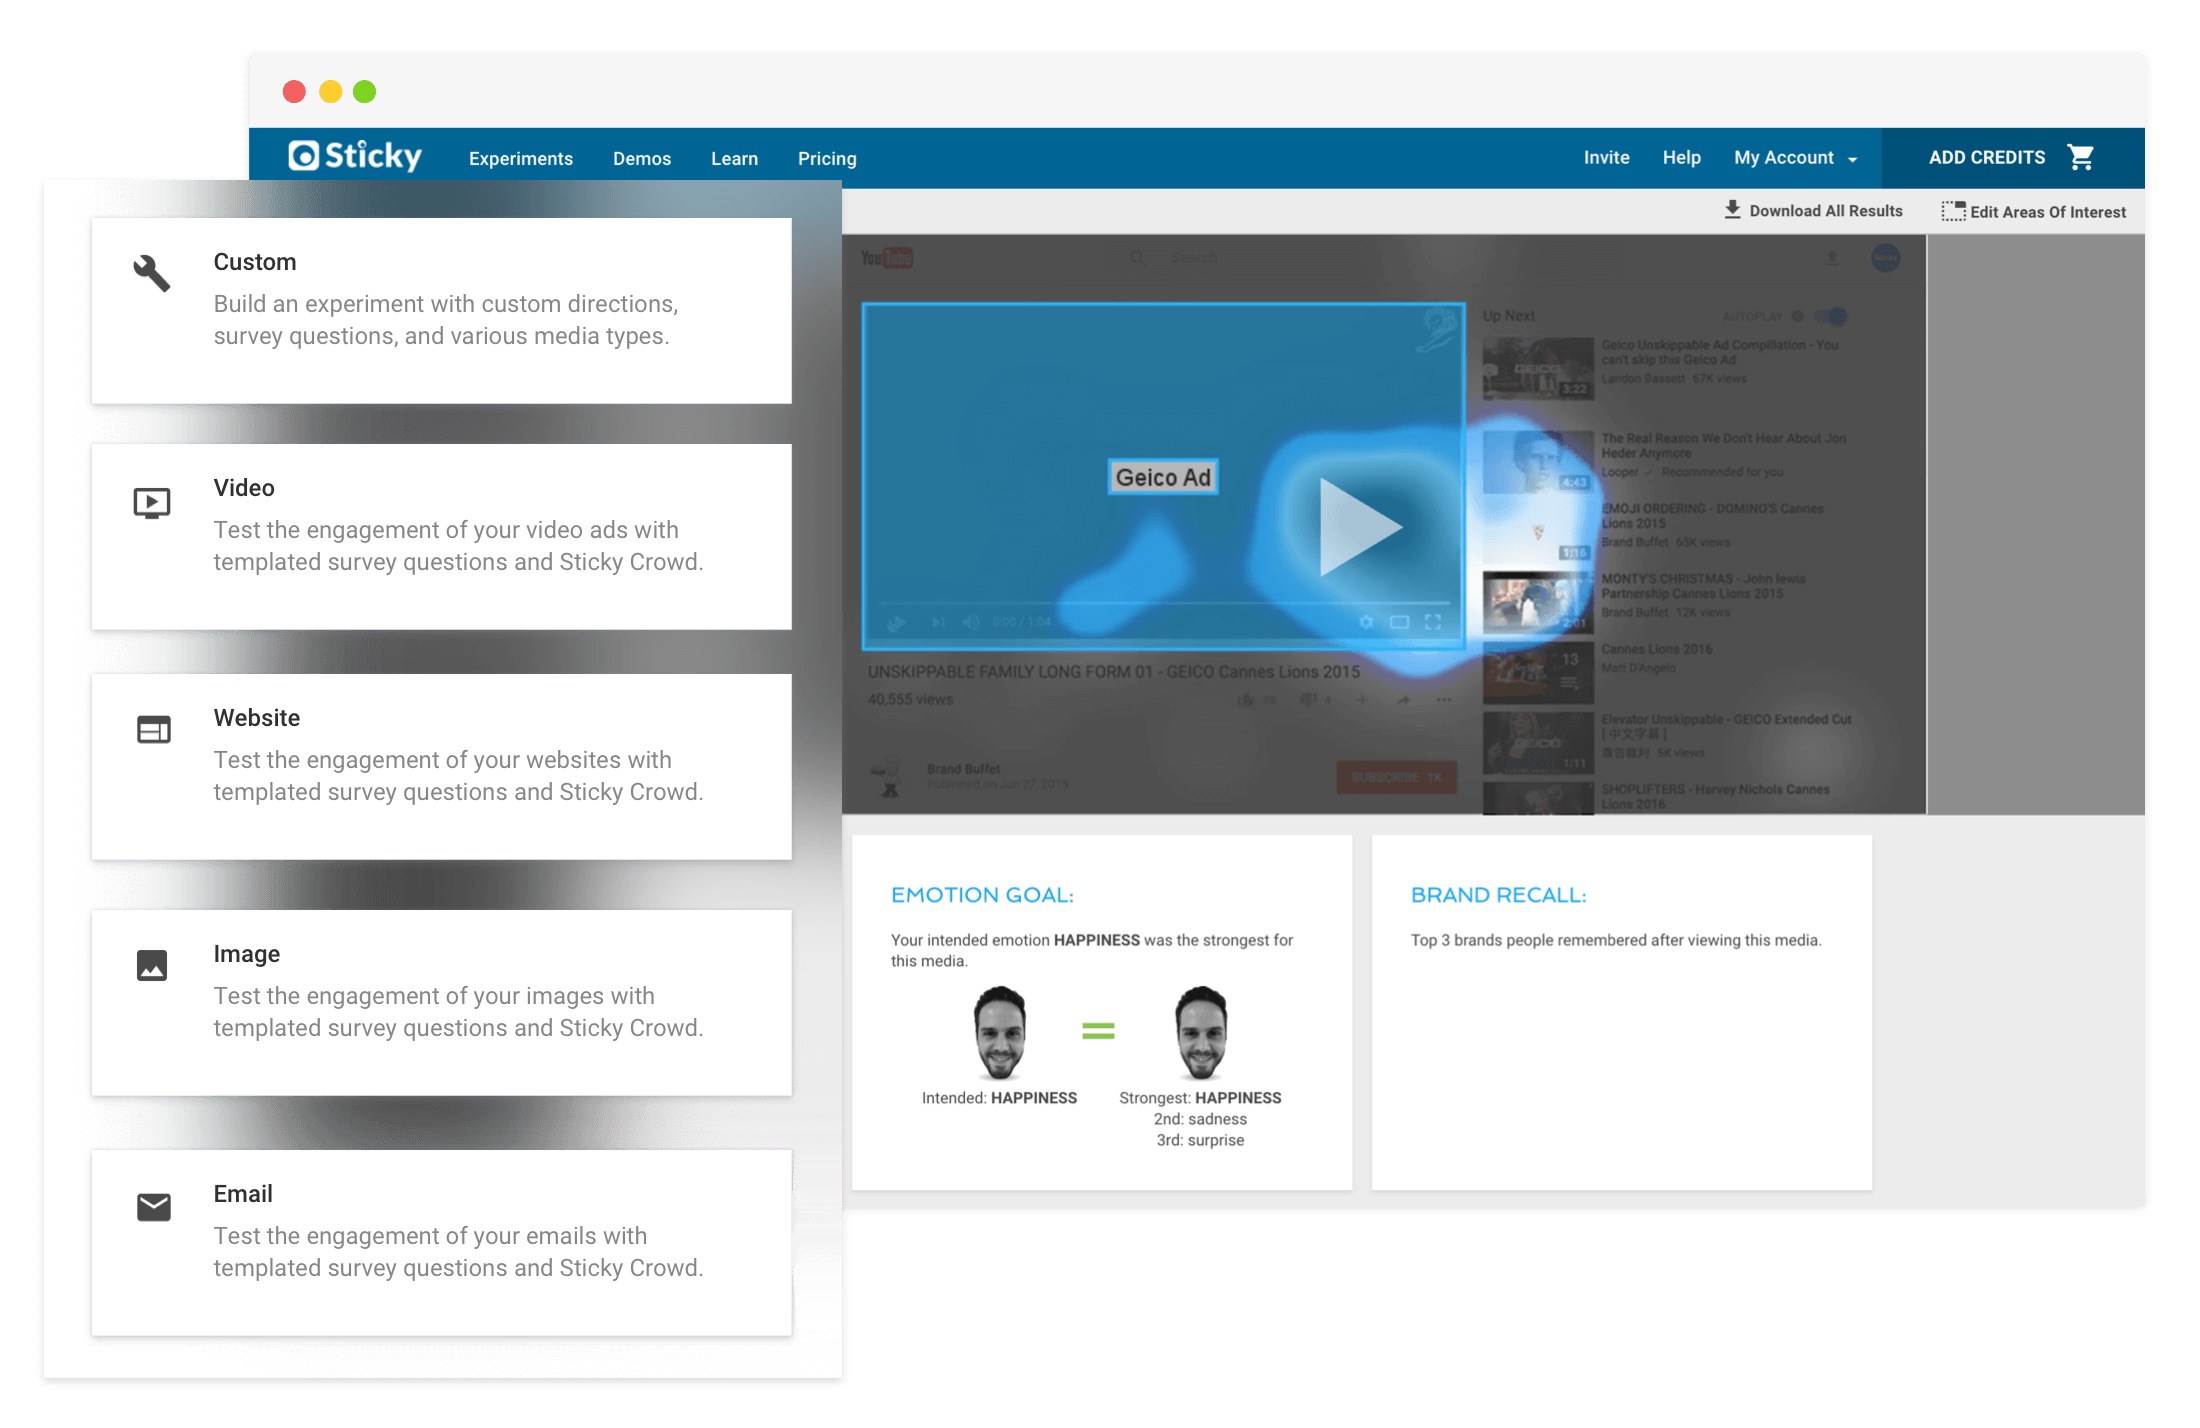Image resolution: width=2200 pixels, height=1428 pixels.
Task: Click the Sticky logo in navbar
Action: (355, 156)
